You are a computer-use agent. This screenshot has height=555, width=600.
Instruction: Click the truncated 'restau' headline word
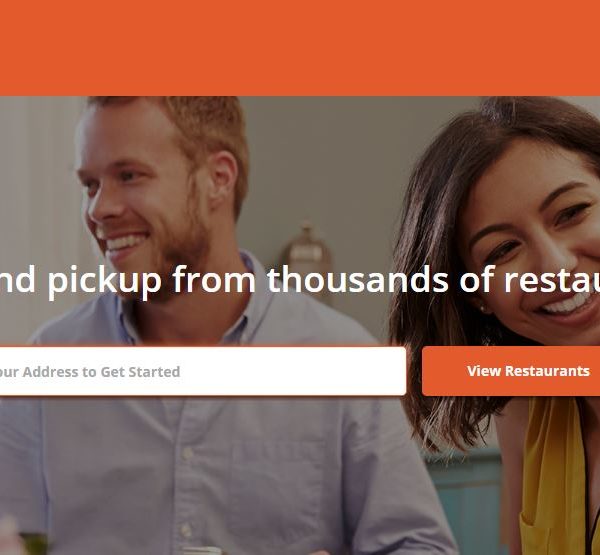coord(552,280)
